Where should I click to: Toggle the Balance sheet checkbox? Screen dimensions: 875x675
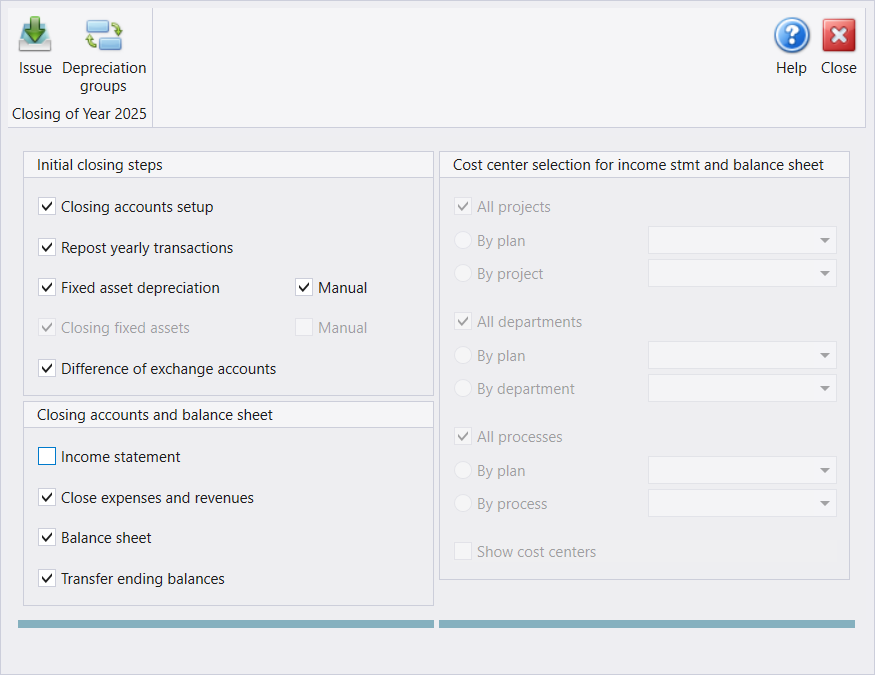click(47, 537)
